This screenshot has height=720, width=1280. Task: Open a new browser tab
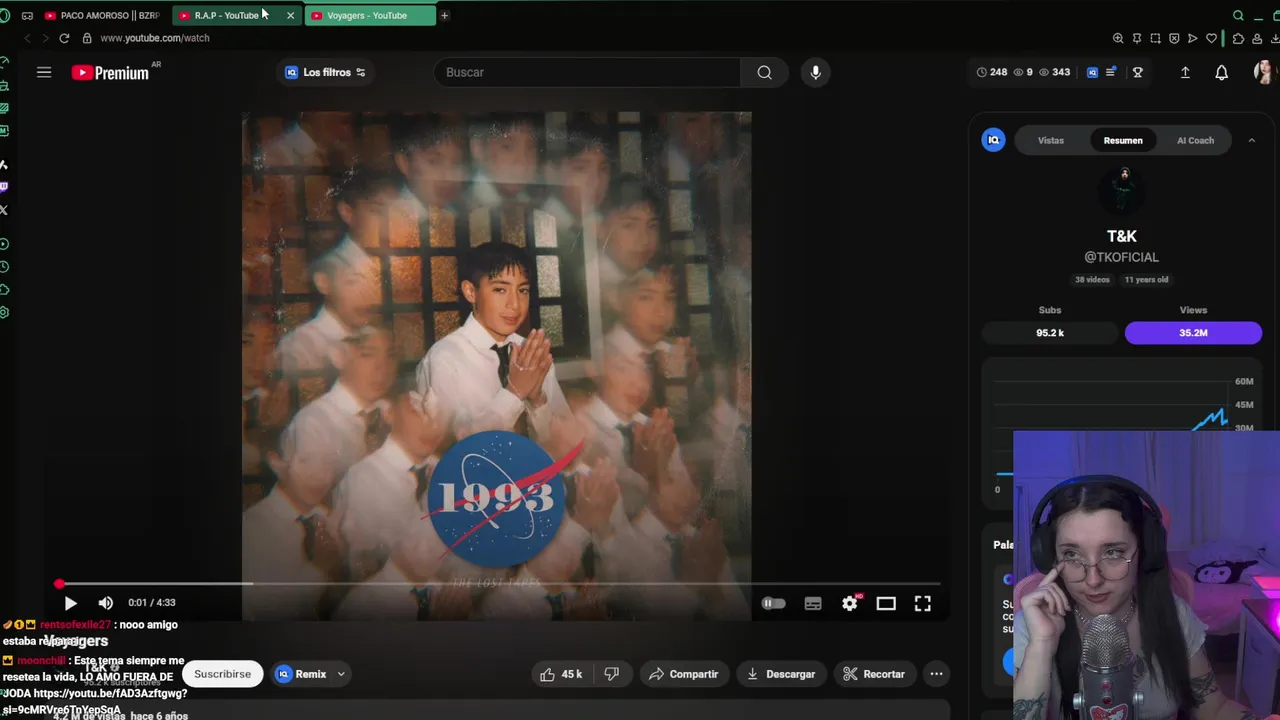coord(444,15)
